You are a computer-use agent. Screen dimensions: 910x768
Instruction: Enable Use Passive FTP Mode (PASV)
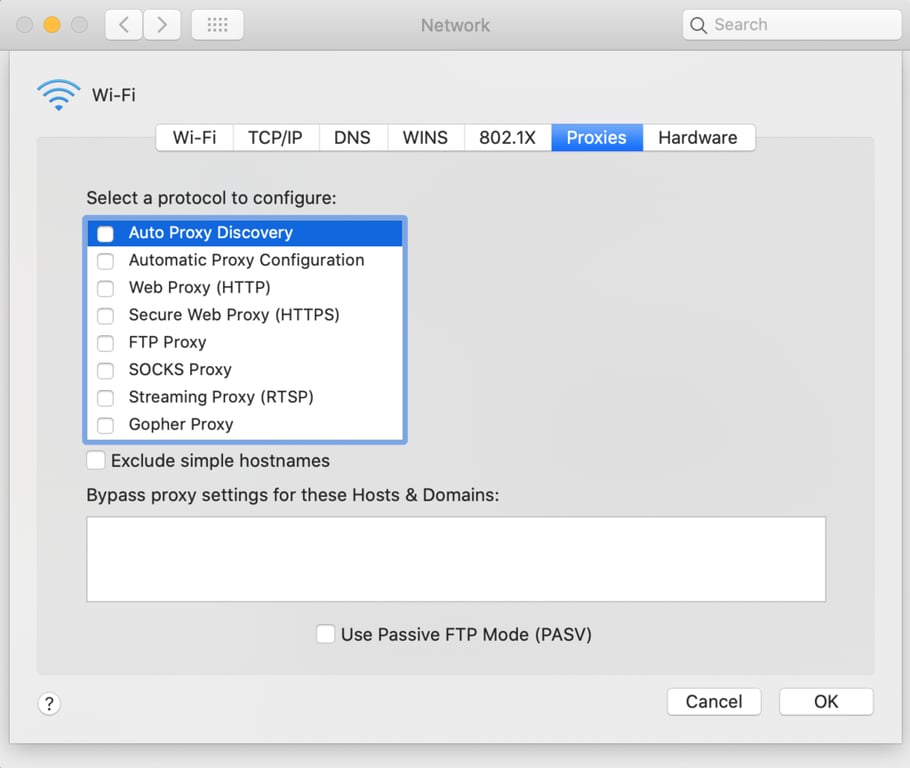click(325, 633)
